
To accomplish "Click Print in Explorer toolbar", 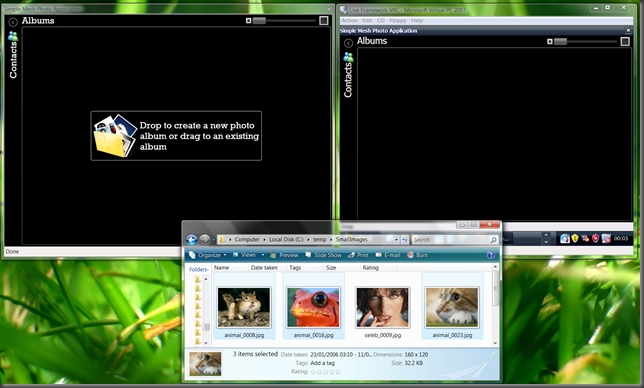I will coord(358,255).
